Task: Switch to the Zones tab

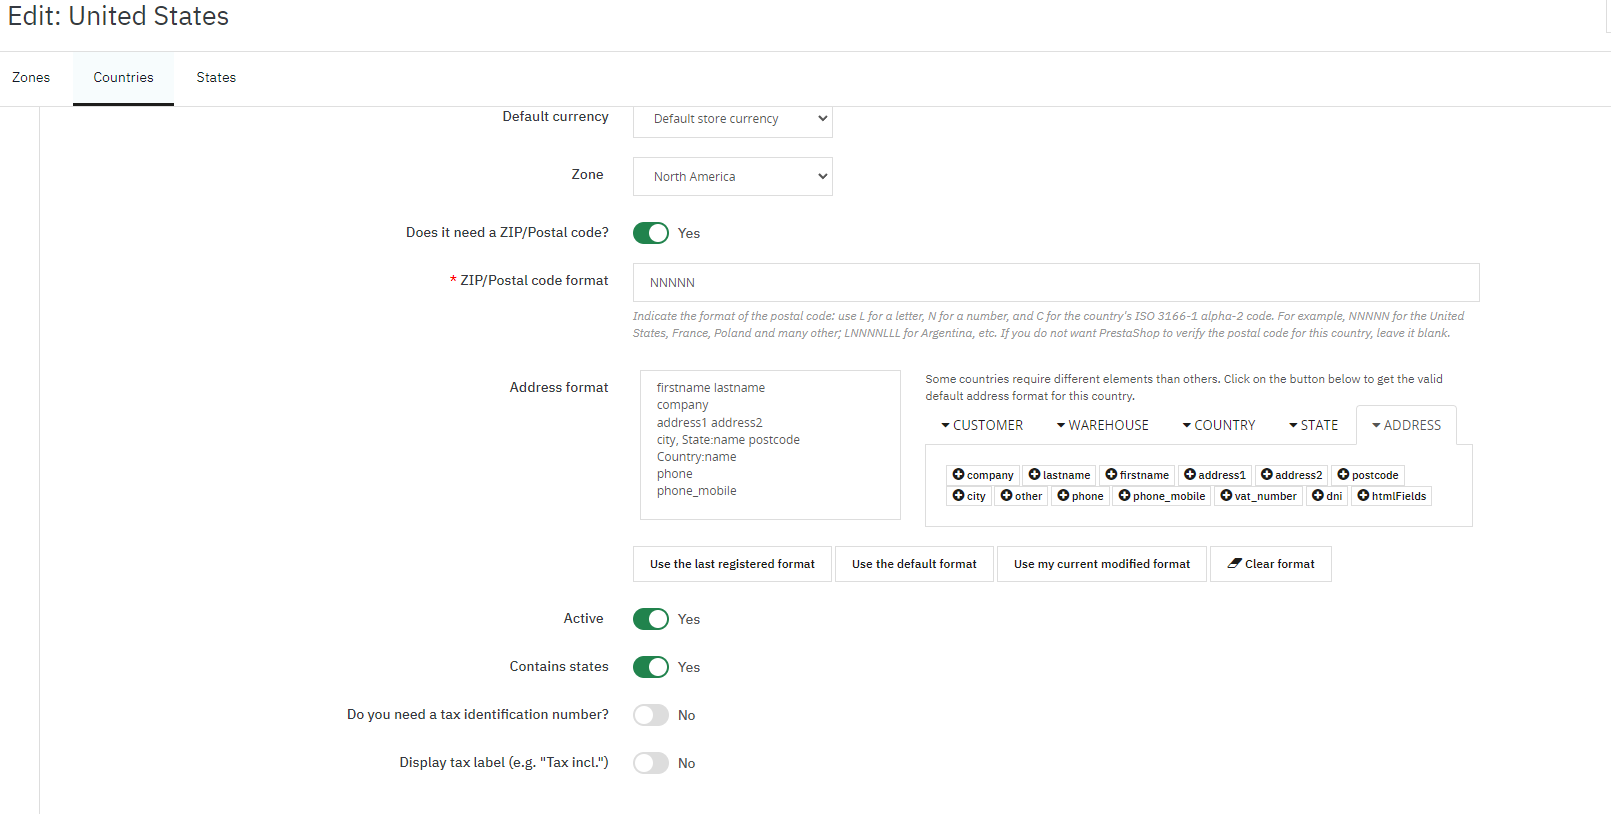Action: [31, 78]
